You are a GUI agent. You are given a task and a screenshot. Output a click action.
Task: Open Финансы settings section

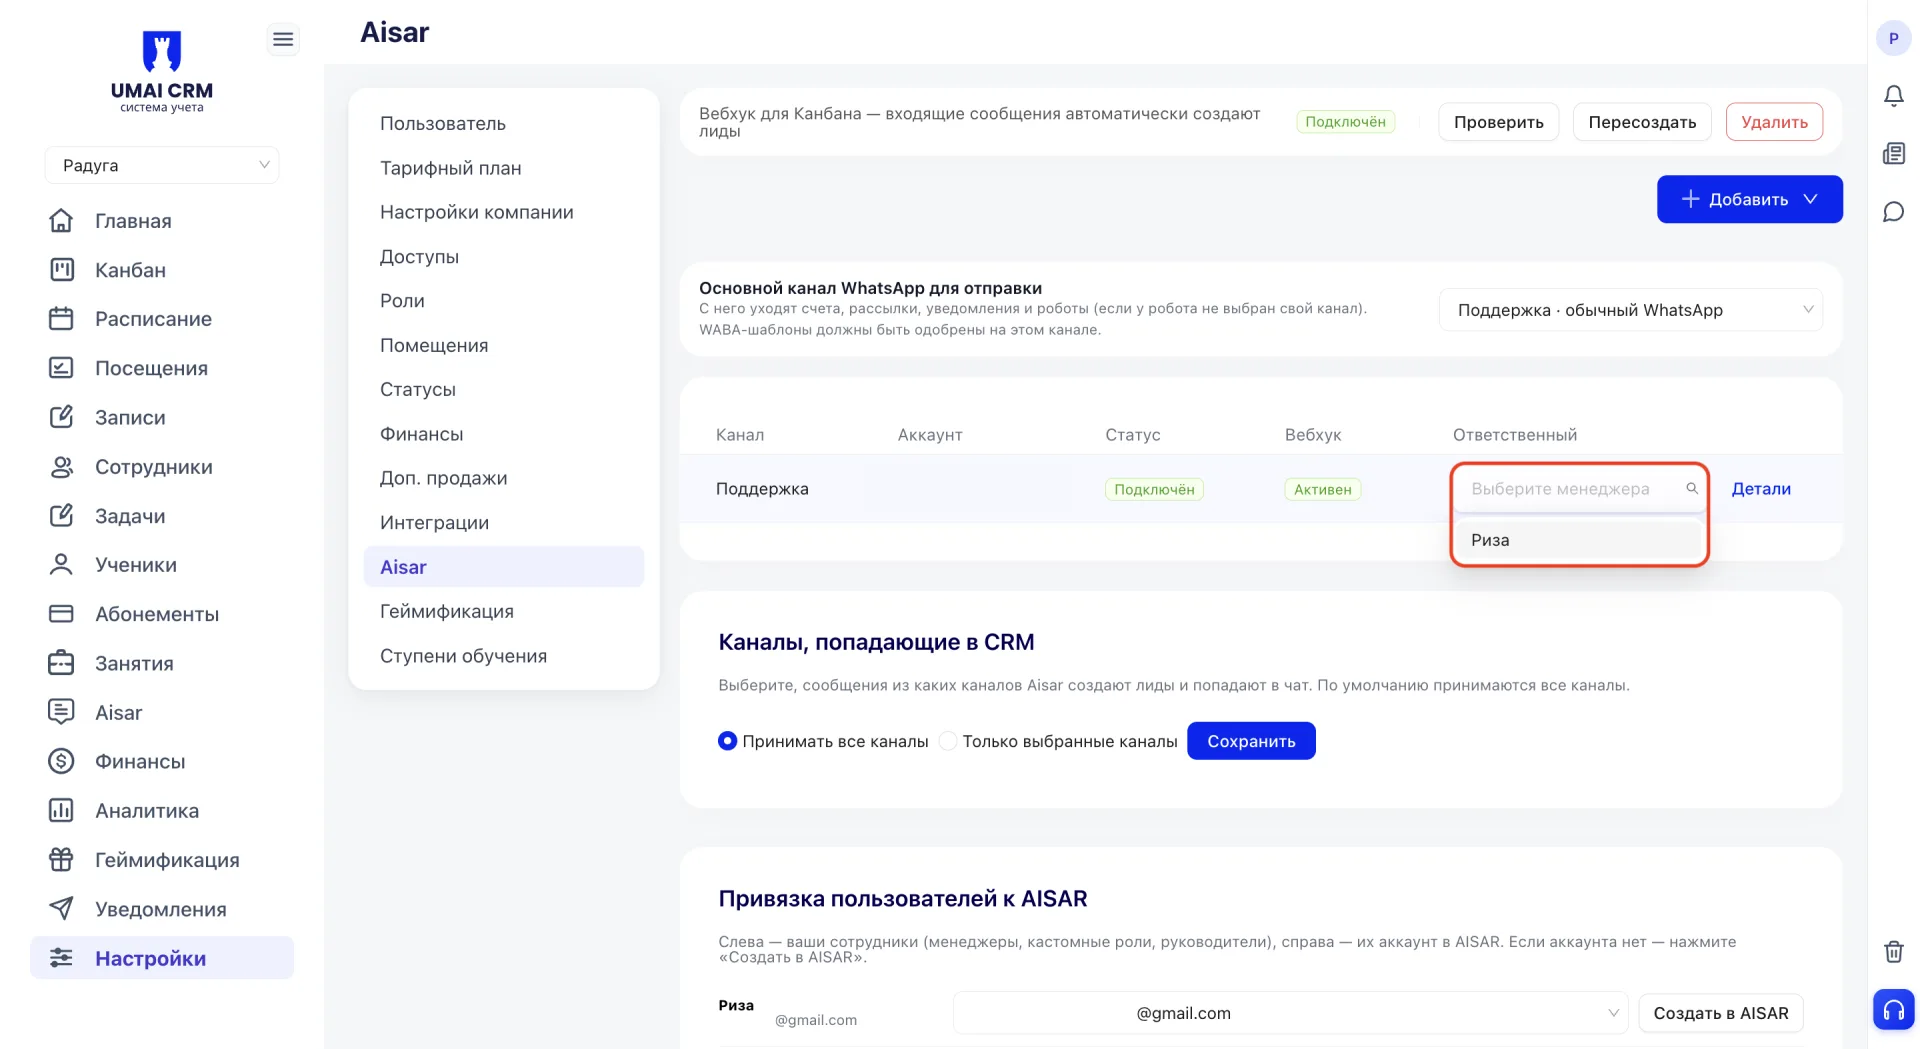(422, 433)
